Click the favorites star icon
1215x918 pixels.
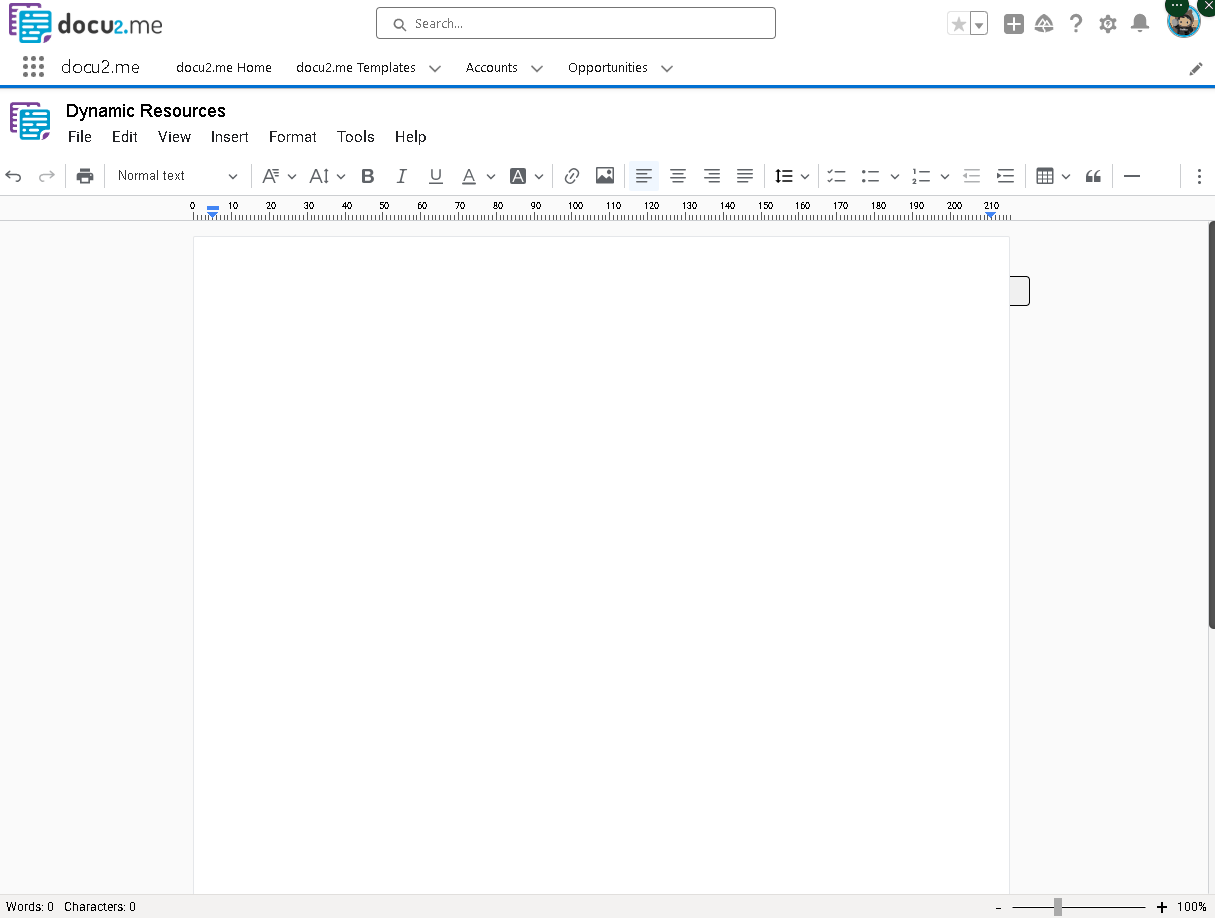tap(958, 24)
